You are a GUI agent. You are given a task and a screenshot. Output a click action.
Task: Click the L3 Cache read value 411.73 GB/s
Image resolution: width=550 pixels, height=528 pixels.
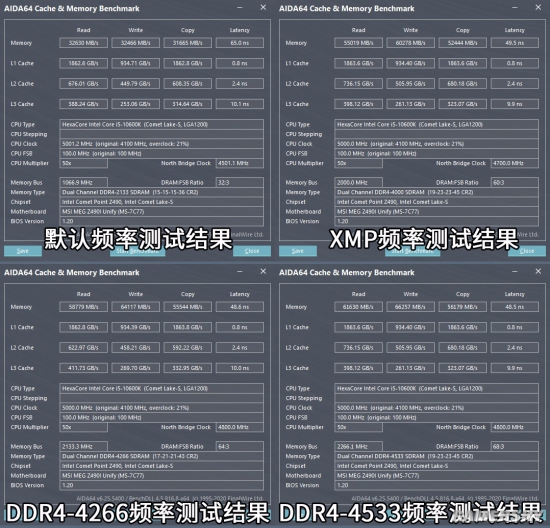[x=83, y=368]
